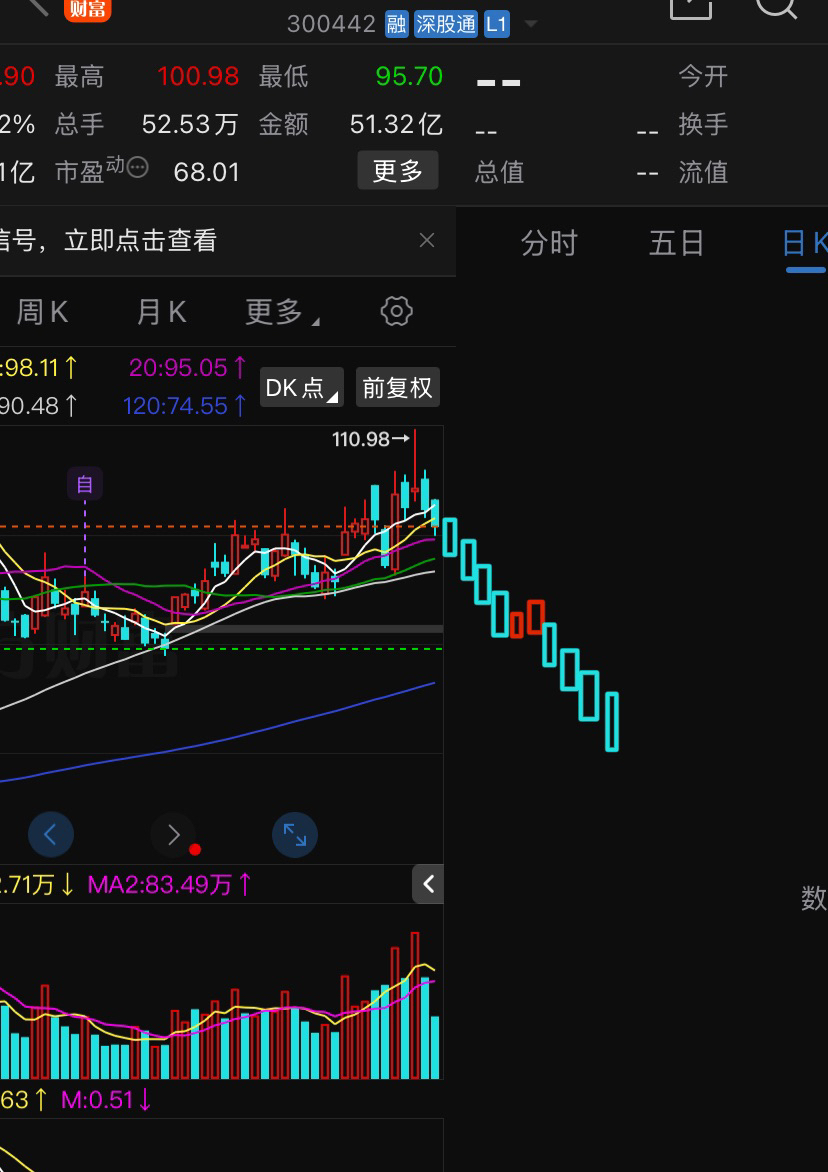
Task: Open stock code 300442 dropdown arrow
Action: [x=531, y=25]
